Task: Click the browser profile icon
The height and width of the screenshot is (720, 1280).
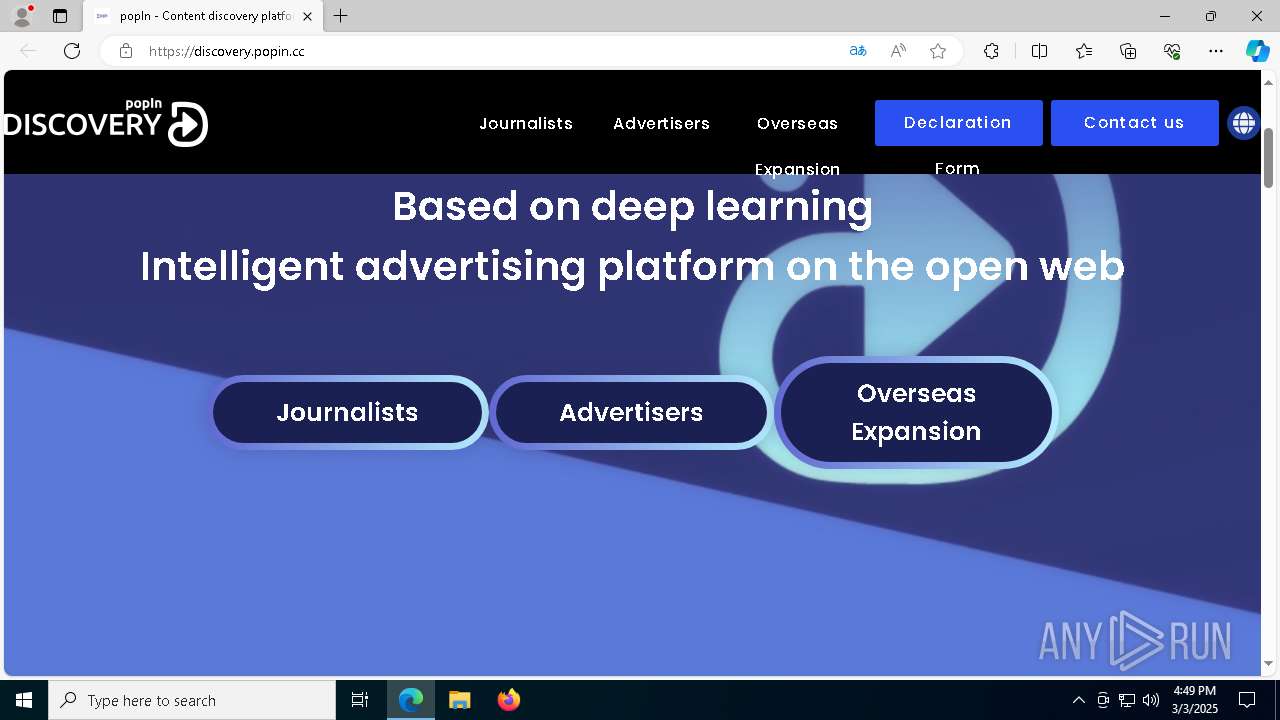Action: (21, 16)
